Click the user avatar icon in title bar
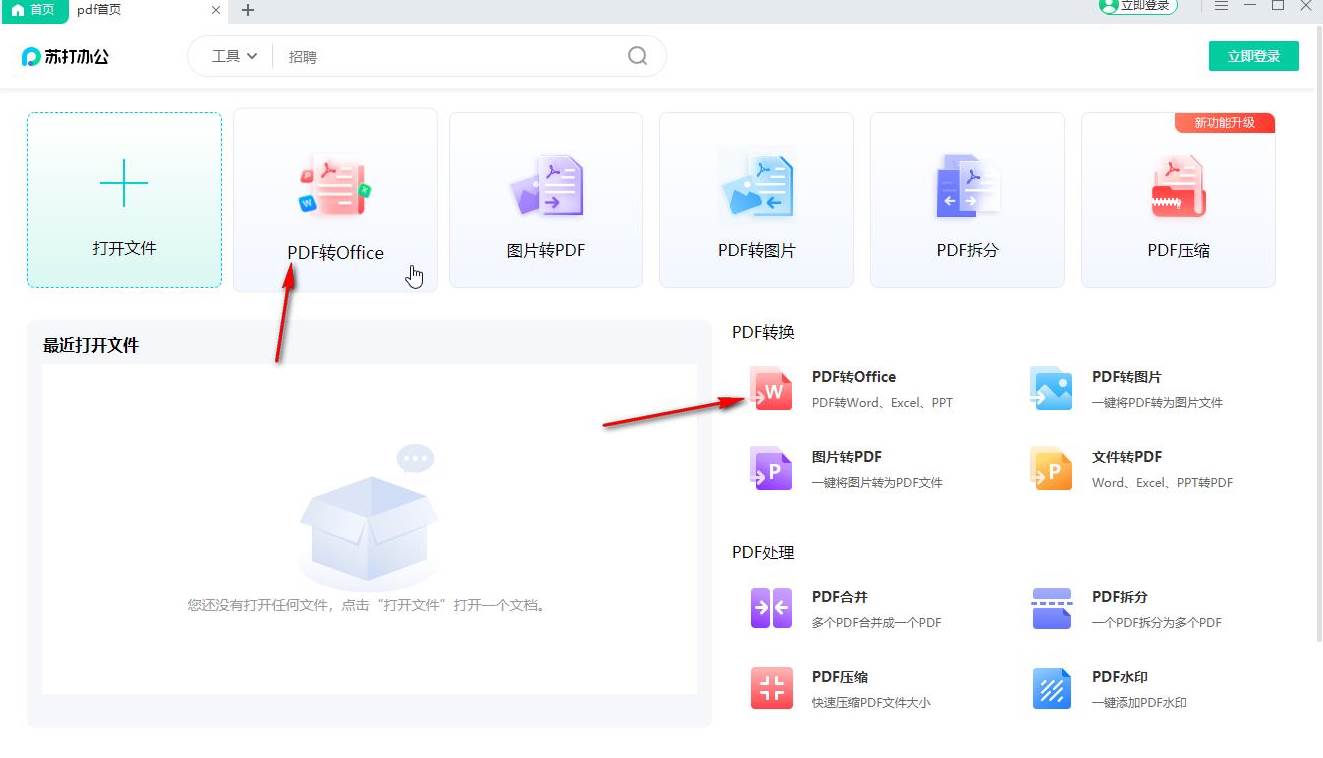The image size is (1323, 758). click(1109, 6)
